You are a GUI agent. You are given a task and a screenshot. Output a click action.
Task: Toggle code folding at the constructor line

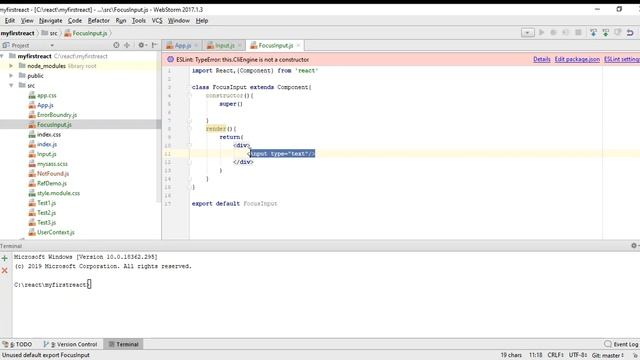(189, 96)
